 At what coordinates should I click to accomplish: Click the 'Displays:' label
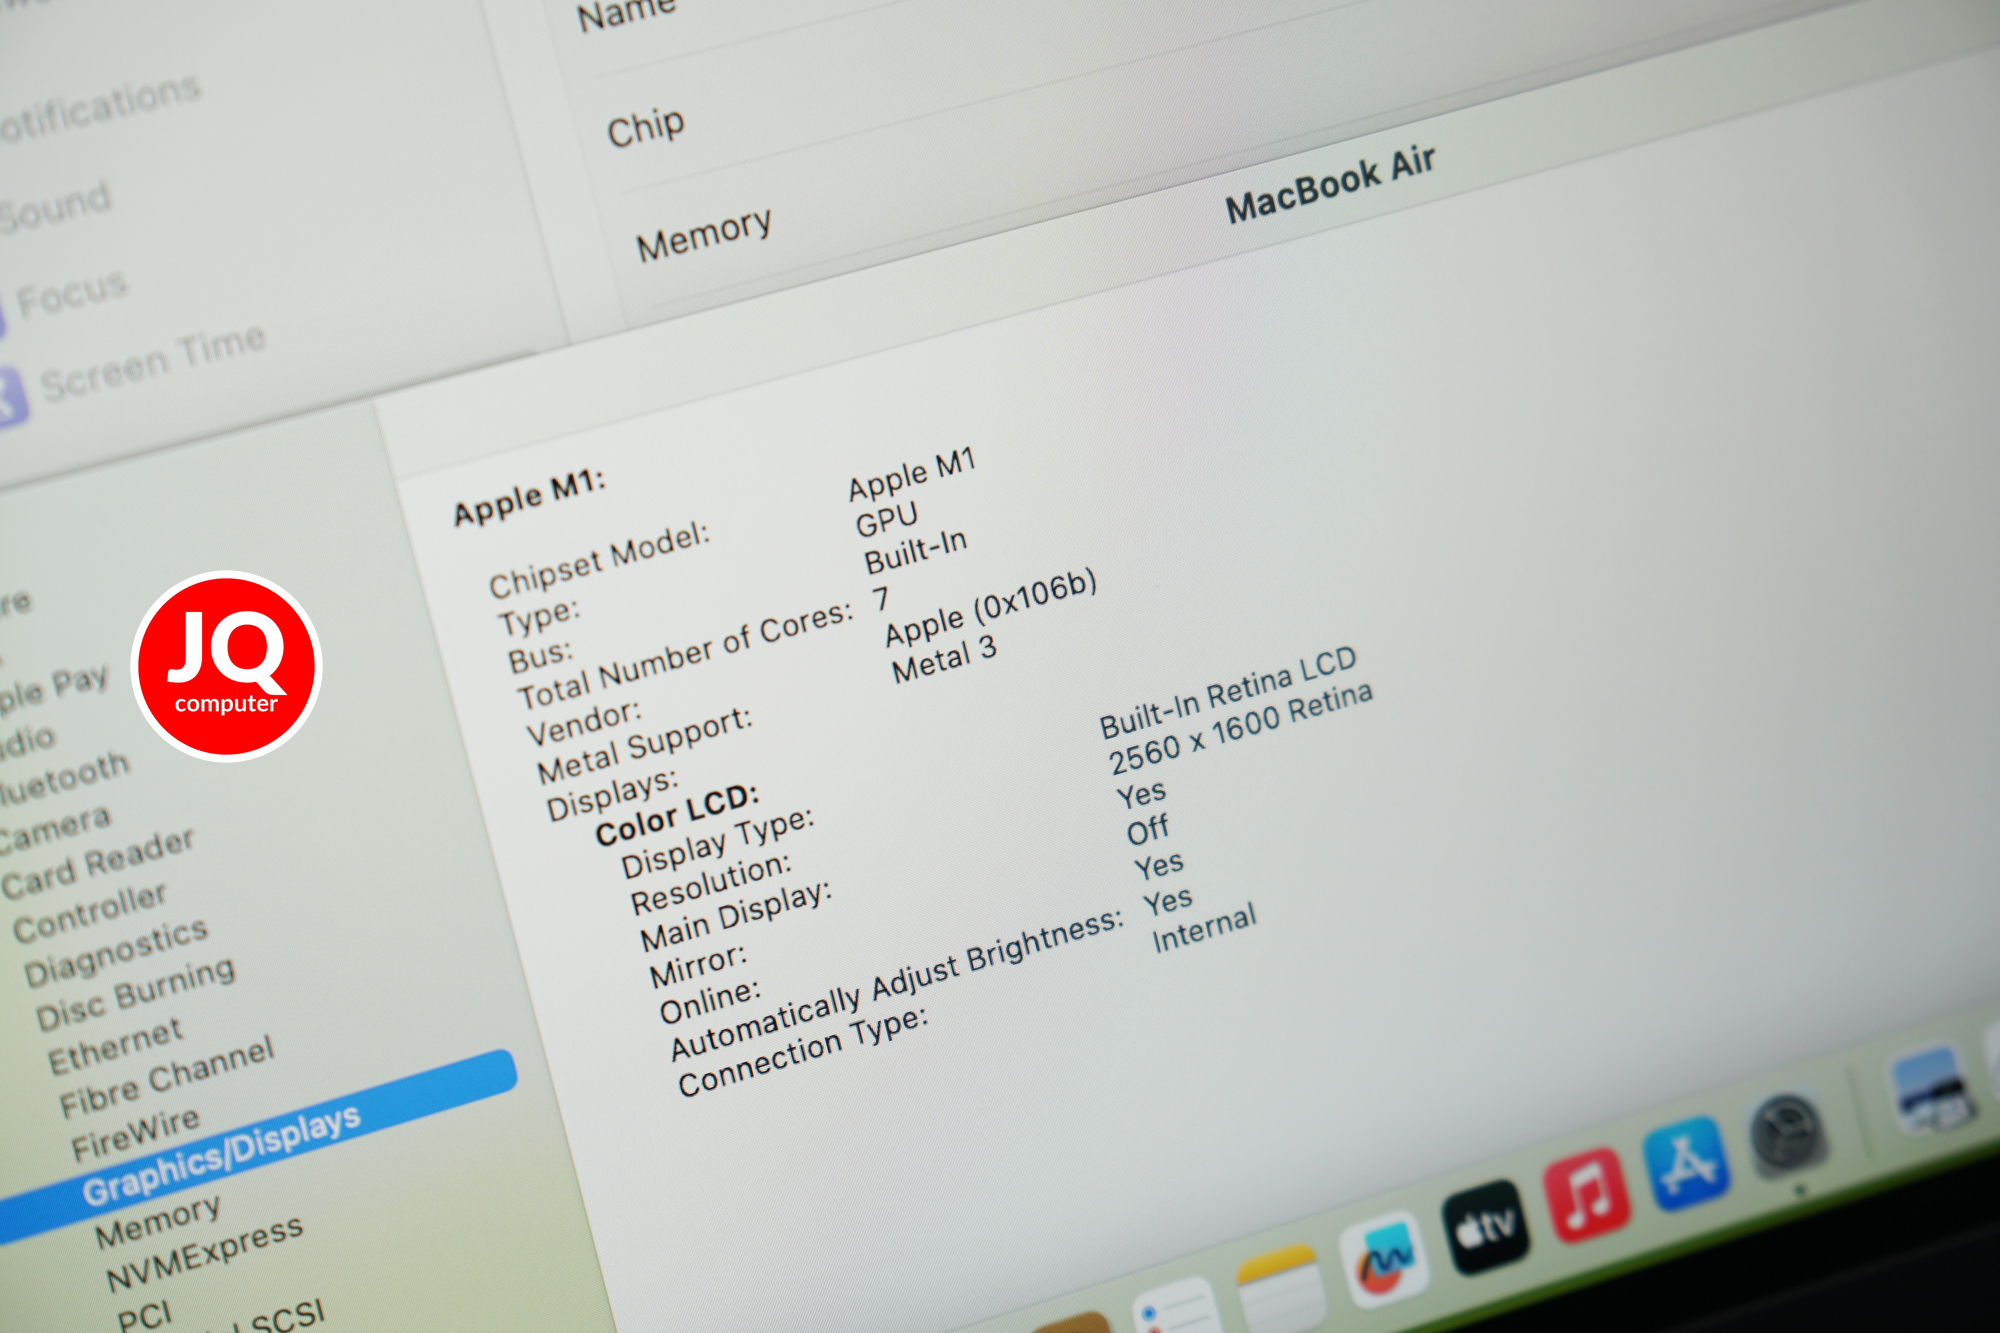(x=612, y=795)
